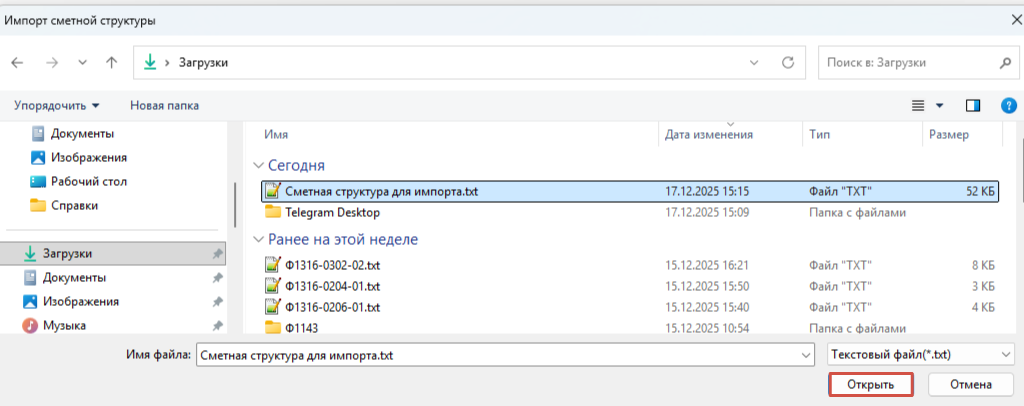Open Документы at top of sidebar
This screenshot has height=406, width=1024.
coord(72,133)
